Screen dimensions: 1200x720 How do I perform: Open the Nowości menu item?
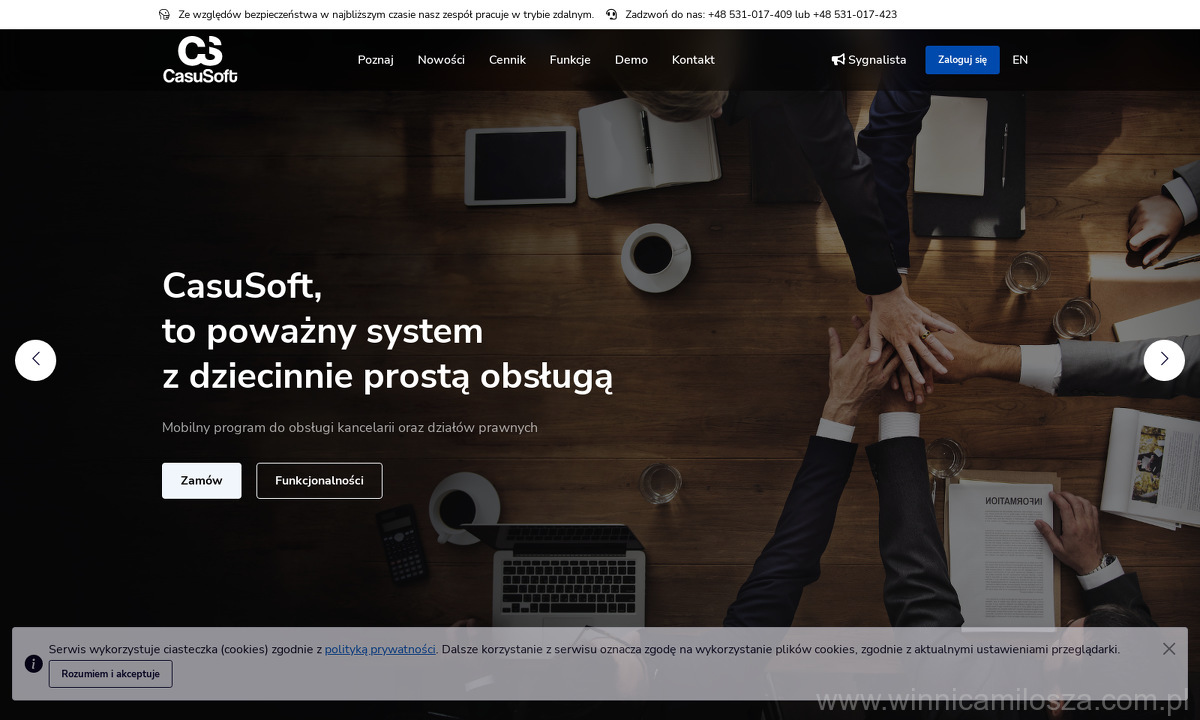(x=441, y=60)
